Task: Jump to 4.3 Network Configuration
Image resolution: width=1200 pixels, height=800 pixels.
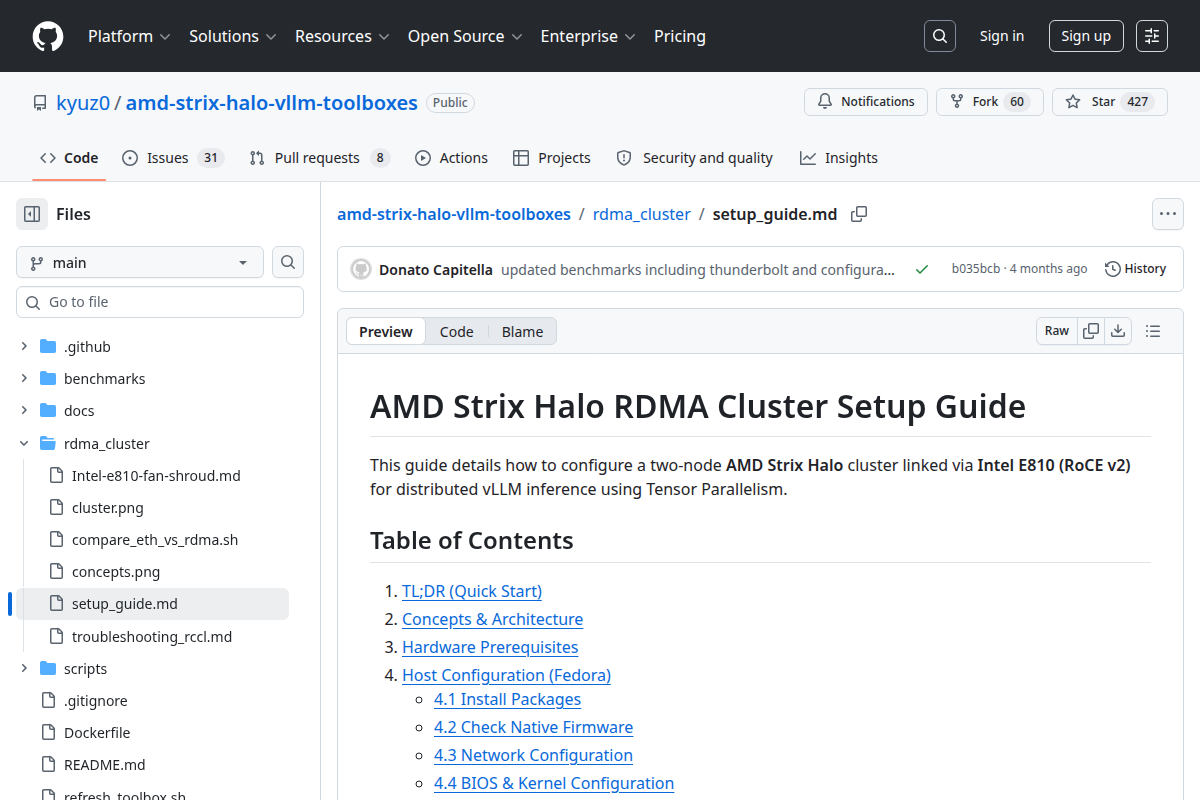Action: click(x=533, y=755)
